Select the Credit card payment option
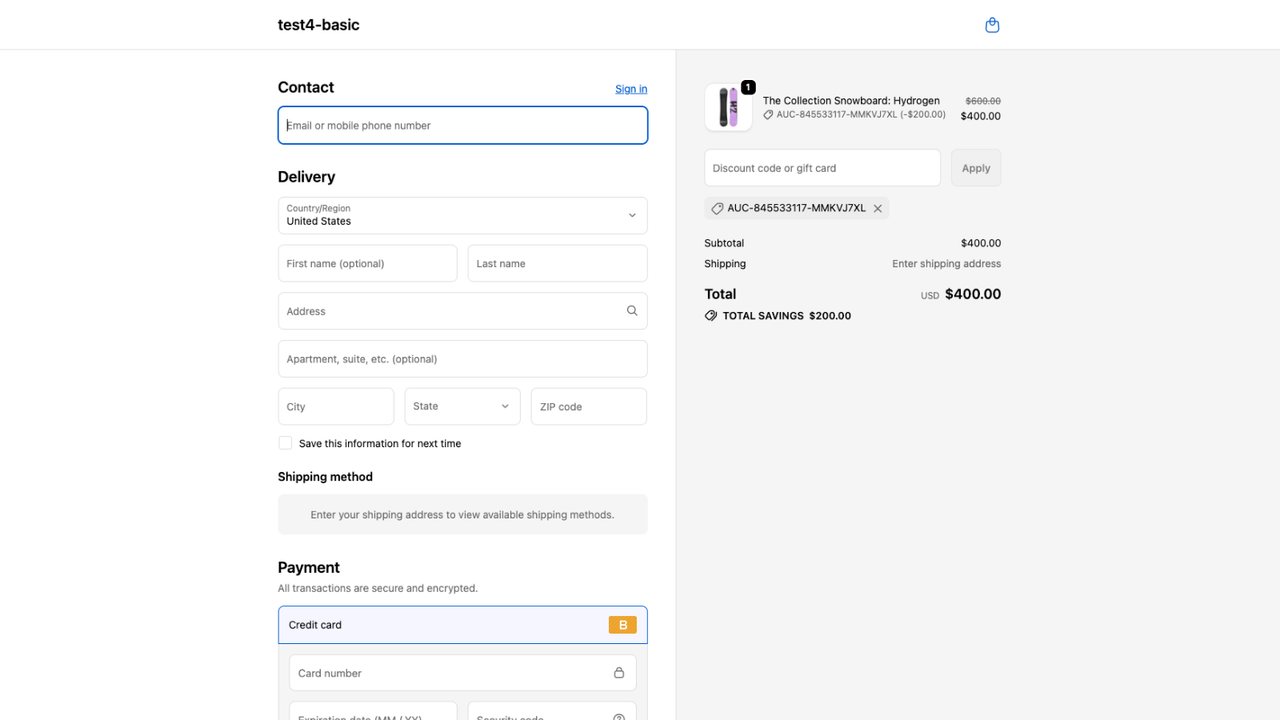 (463, 625)
